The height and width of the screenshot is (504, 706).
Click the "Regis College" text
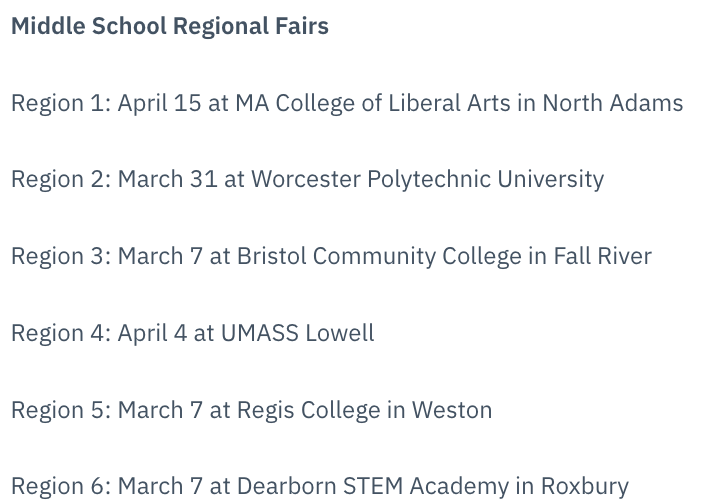[x=308, y=410]
